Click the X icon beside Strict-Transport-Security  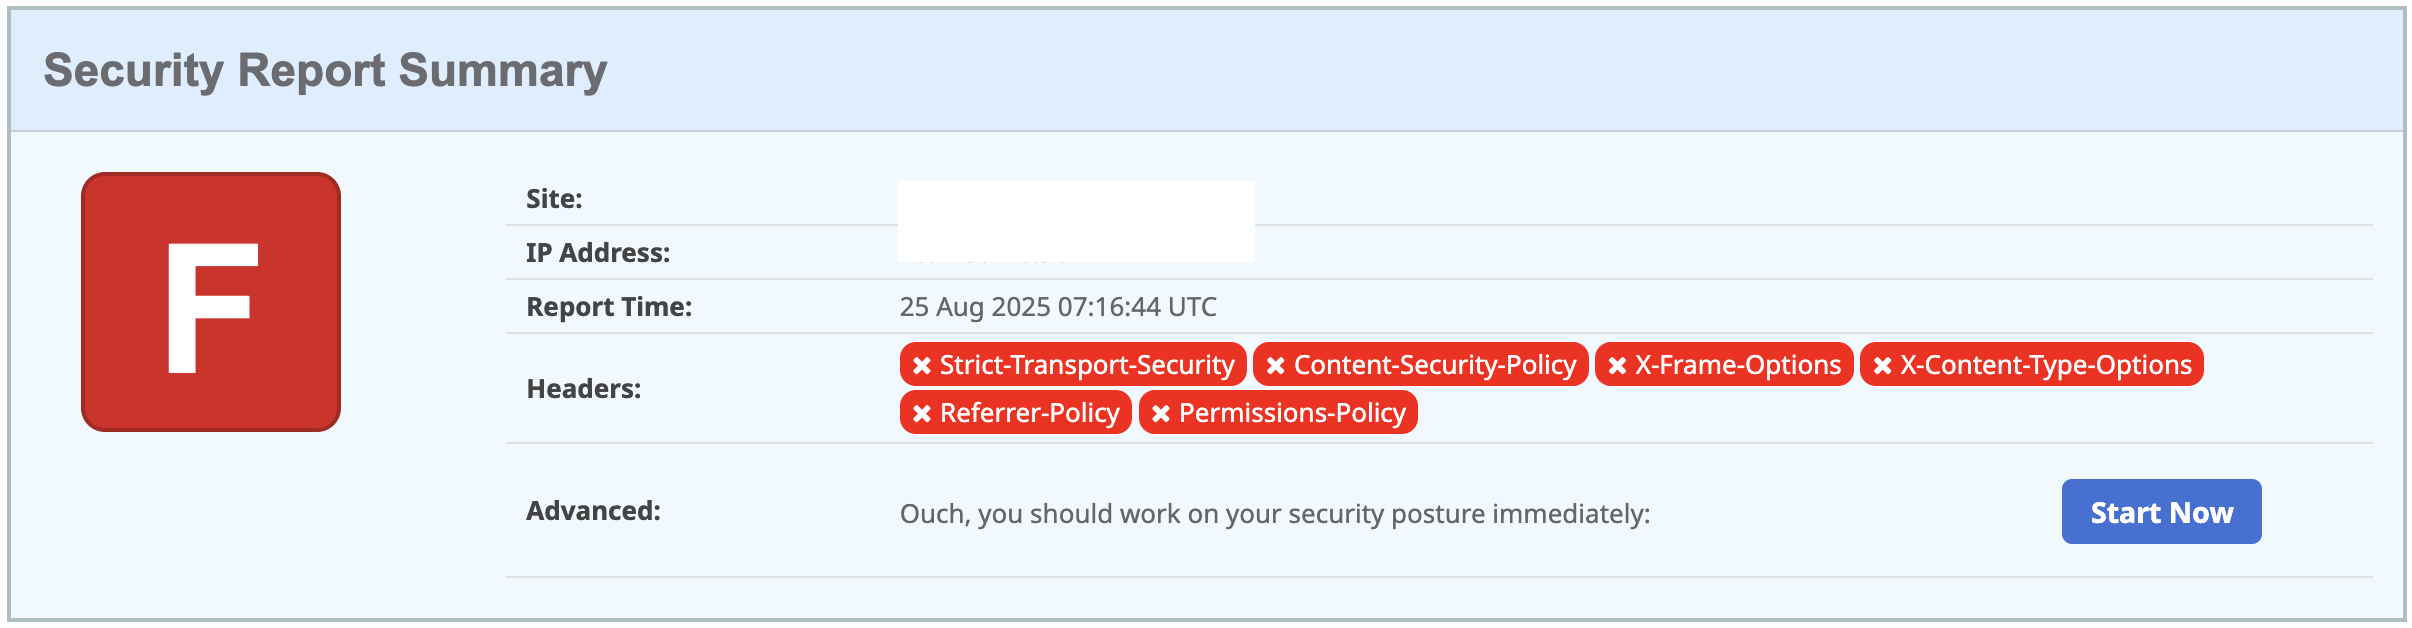click(x=922, y=366)
